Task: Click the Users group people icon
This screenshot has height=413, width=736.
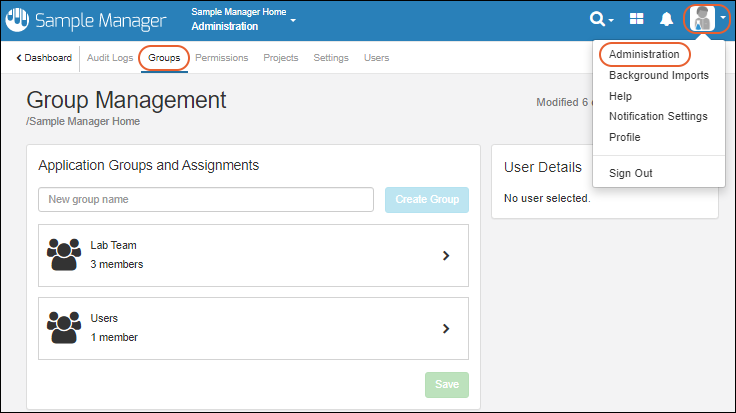Action: tap(64, 328)
